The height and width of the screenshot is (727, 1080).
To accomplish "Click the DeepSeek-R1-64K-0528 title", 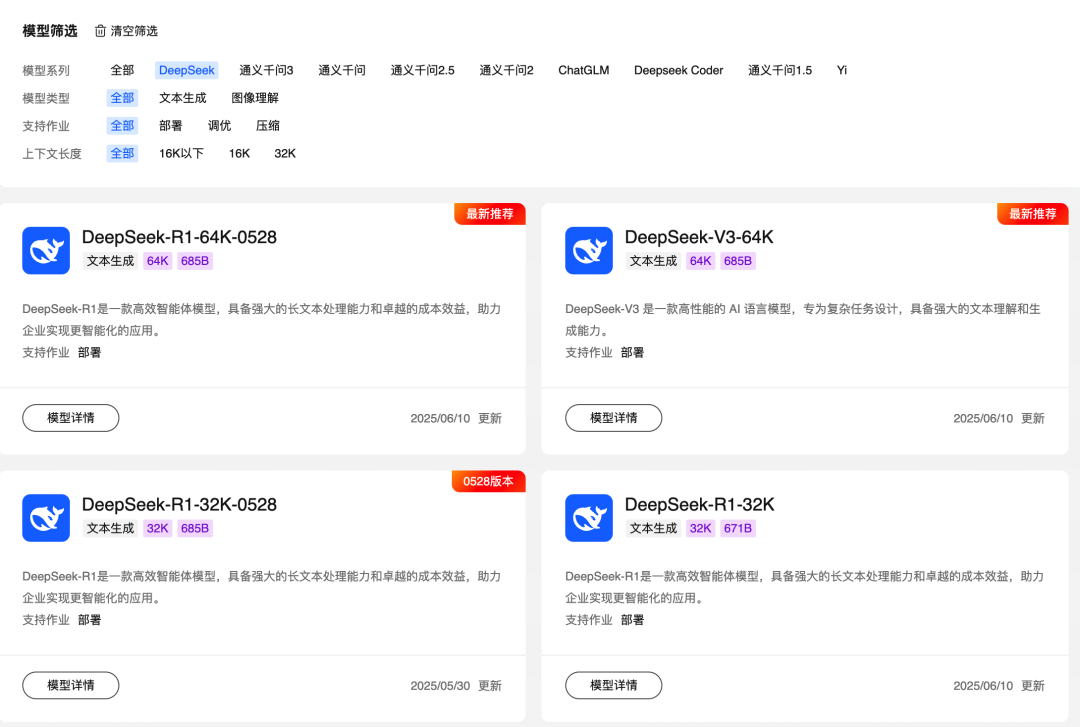I will [179, 237].
